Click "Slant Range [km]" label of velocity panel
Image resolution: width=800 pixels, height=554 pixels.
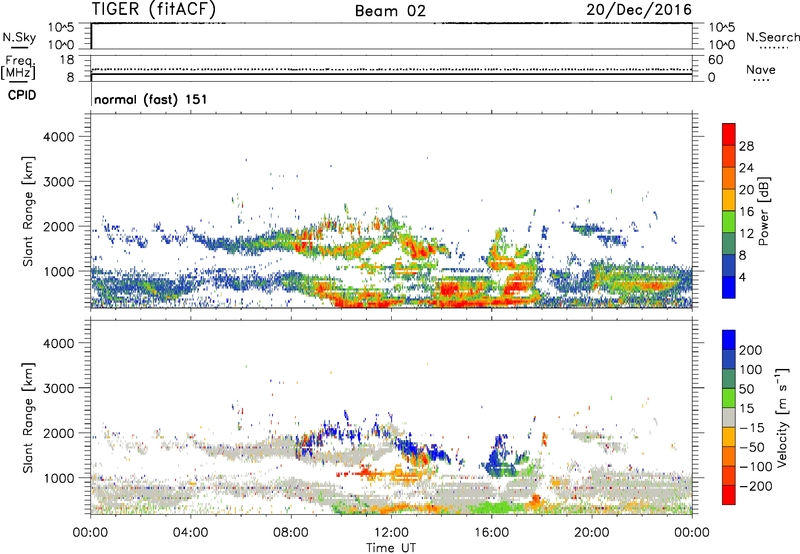(x=28, y=418)
